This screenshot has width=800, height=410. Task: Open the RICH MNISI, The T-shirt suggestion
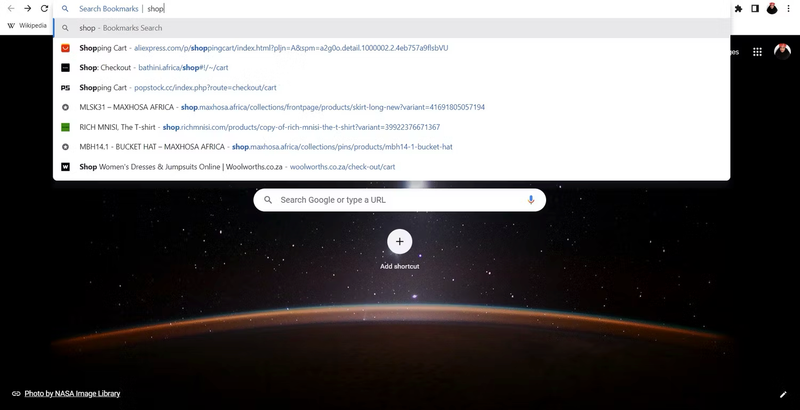pos(392,127)
